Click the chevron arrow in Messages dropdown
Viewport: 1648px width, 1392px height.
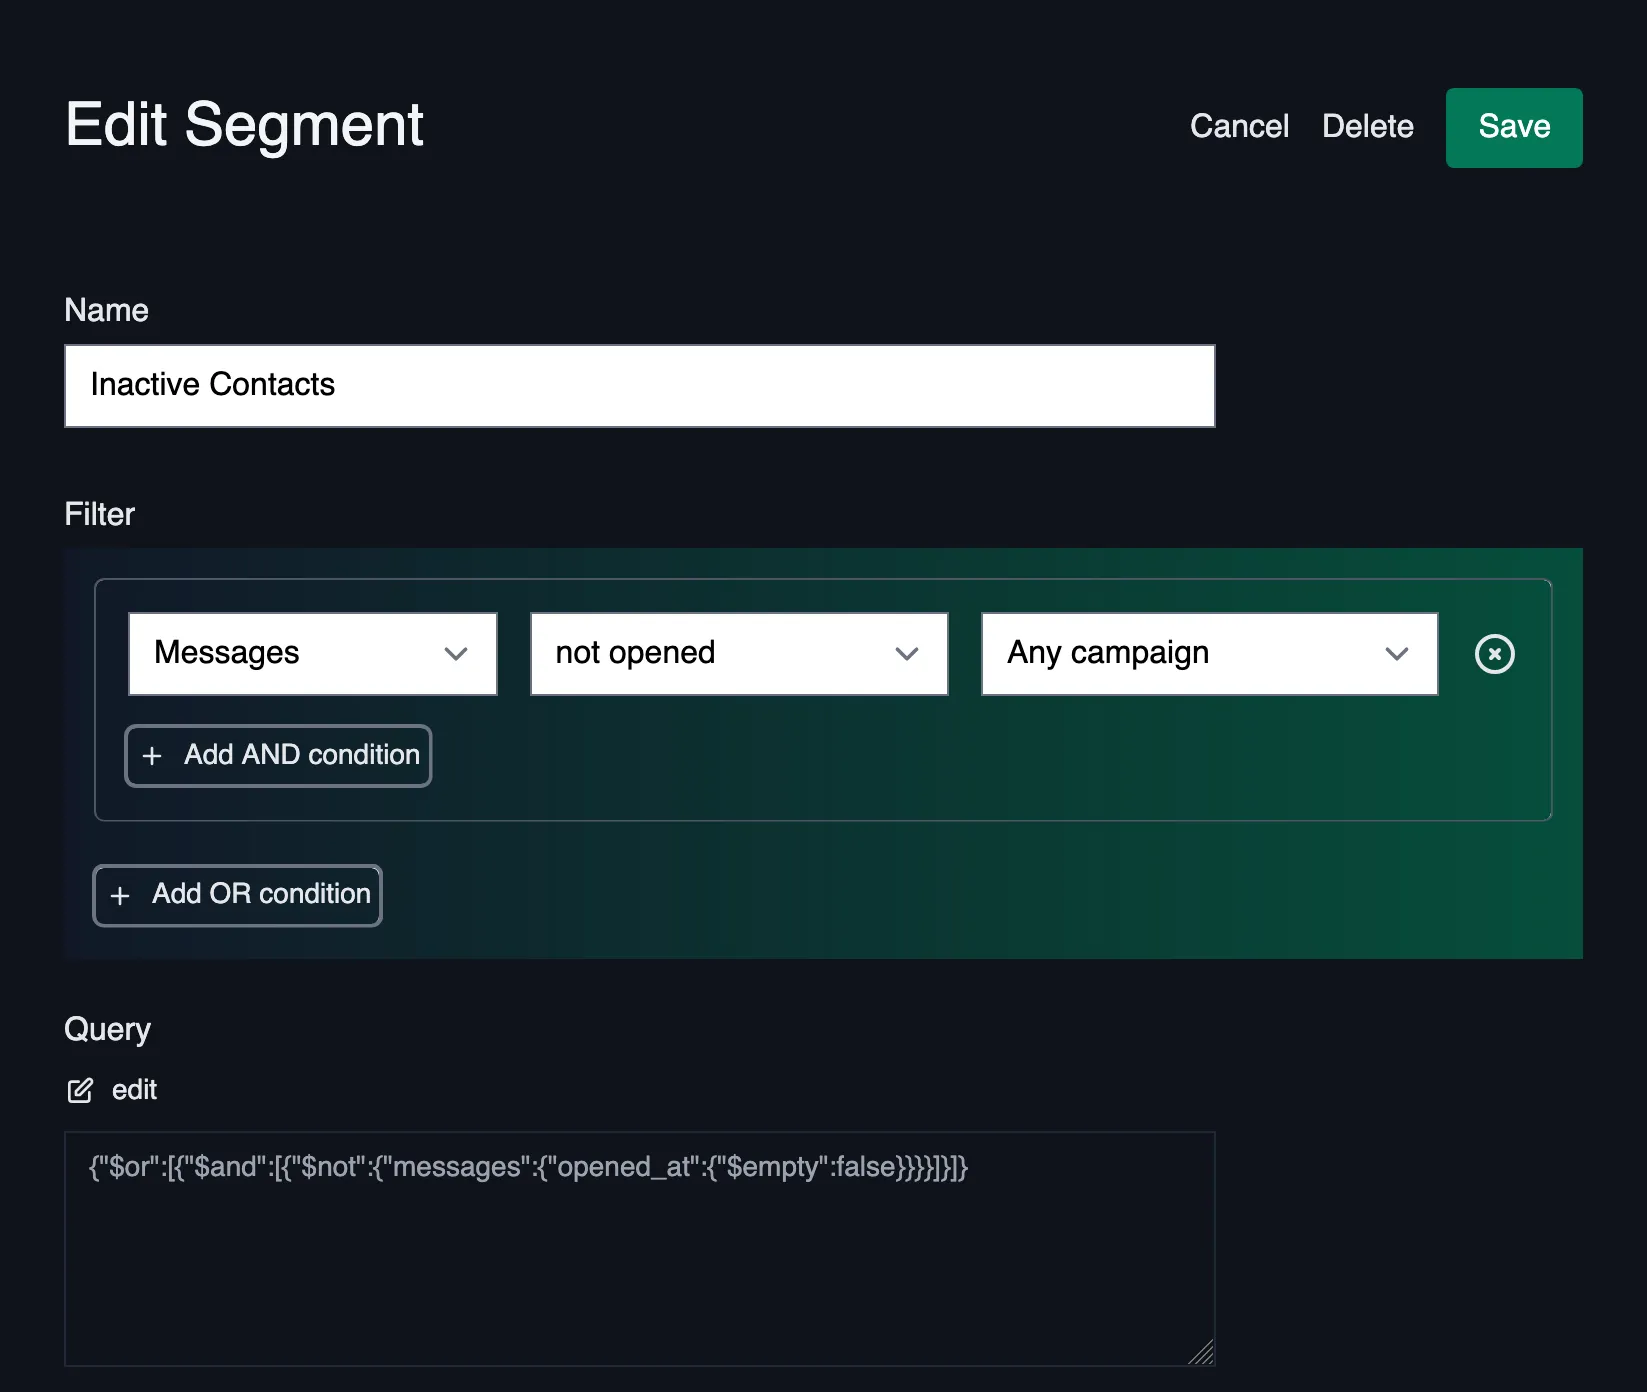pyautogui.click(x=456, y=654)
